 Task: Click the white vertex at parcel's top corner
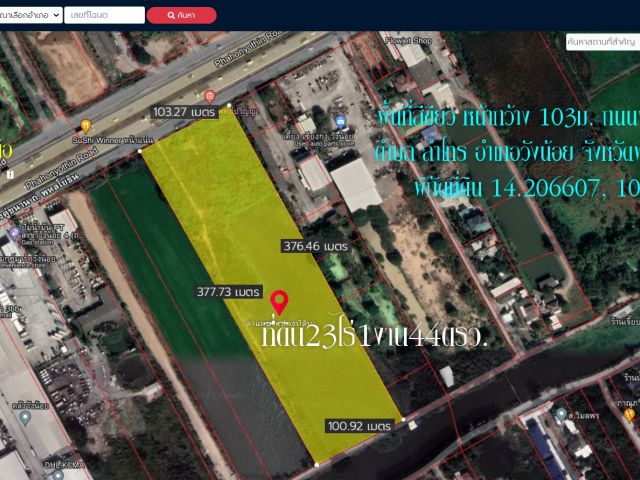pyautogui.click(x=229, y=105)
